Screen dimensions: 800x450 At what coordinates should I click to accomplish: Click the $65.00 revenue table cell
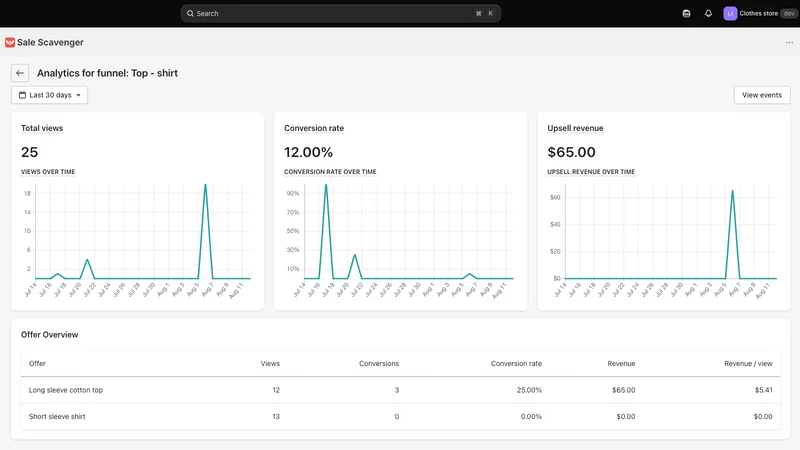(623, 390)
